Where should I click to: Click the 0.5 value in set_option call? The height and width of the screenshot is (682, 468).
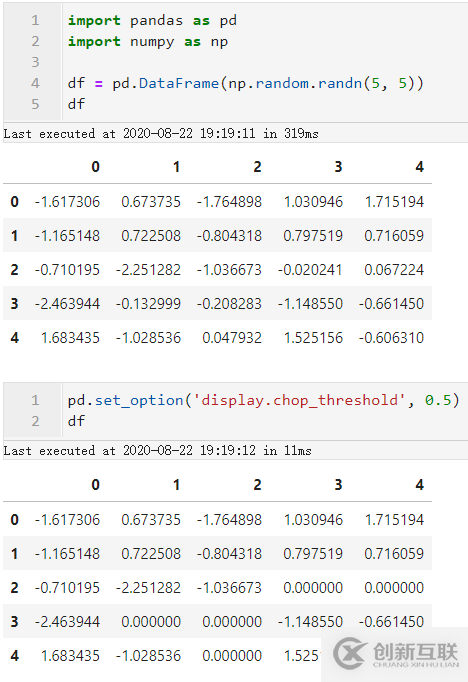pyautogui.click(x=438, y=400)
